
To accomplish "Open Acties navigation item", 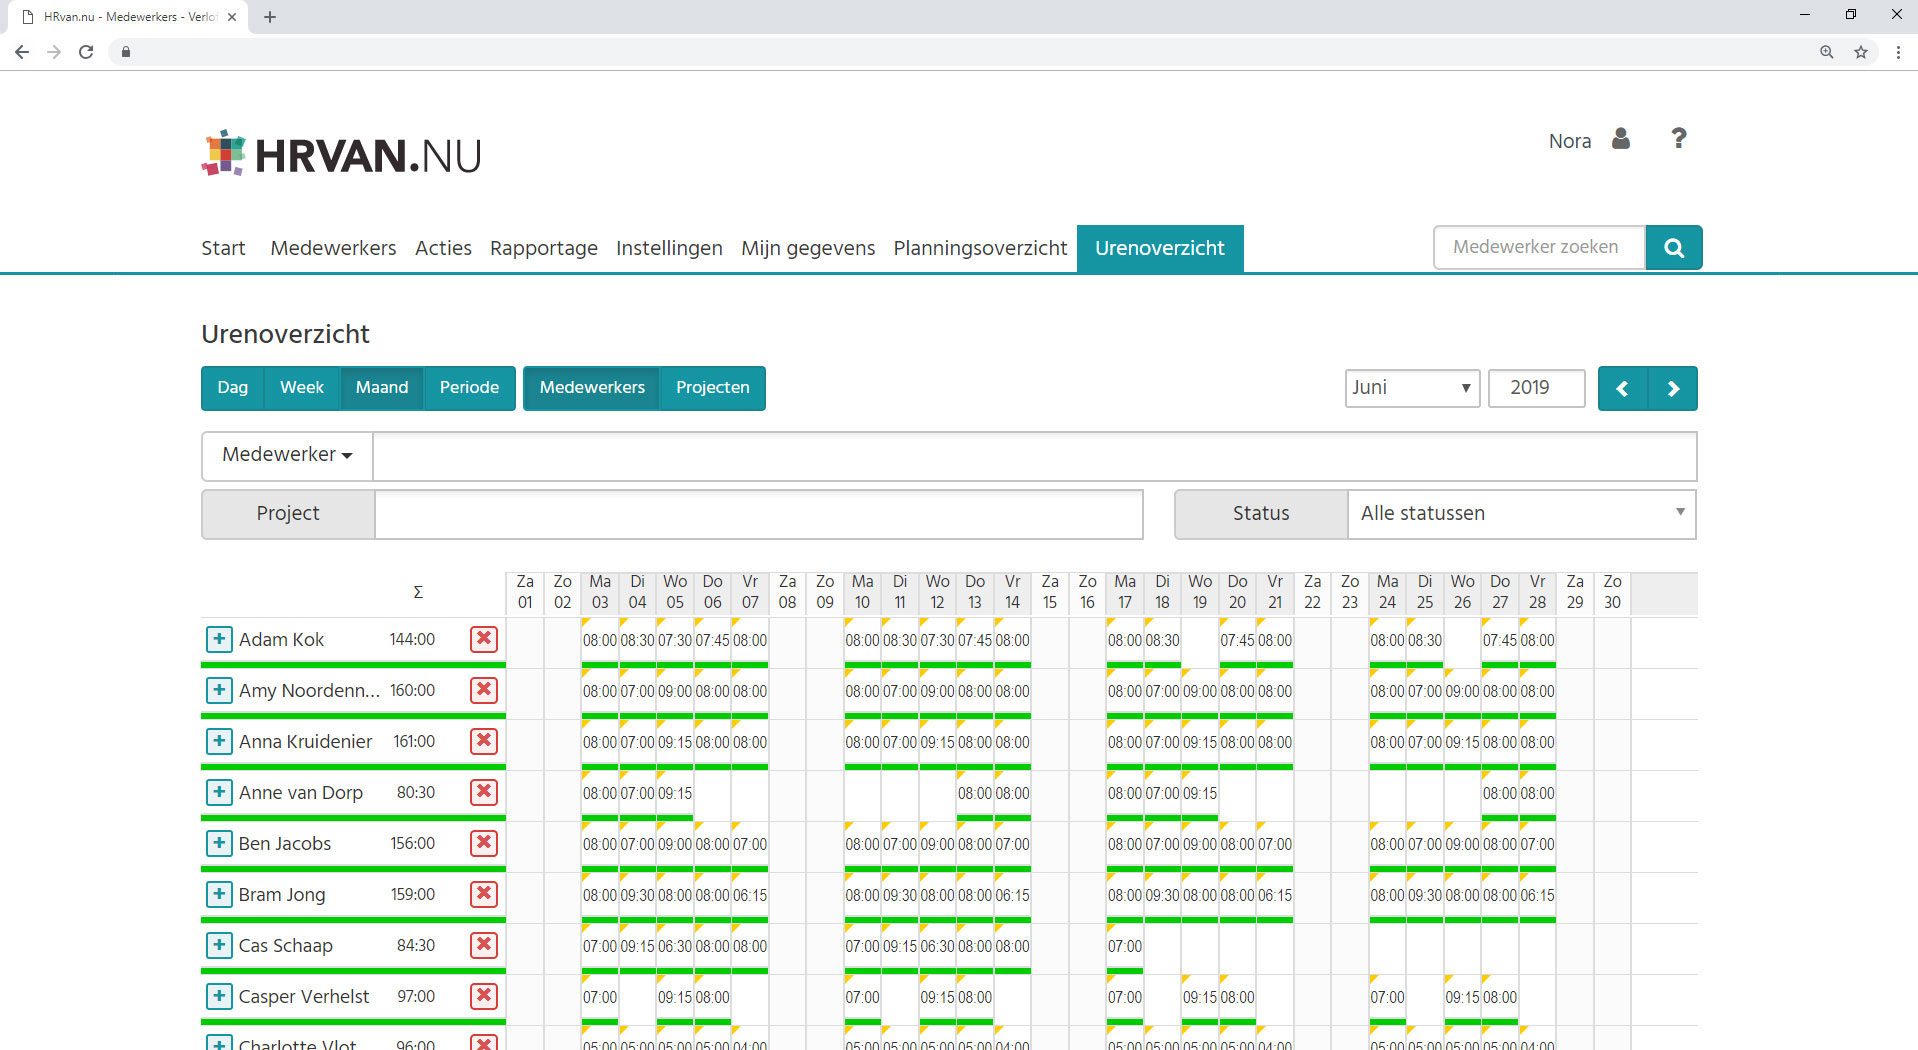I will [x=443, y=248].
